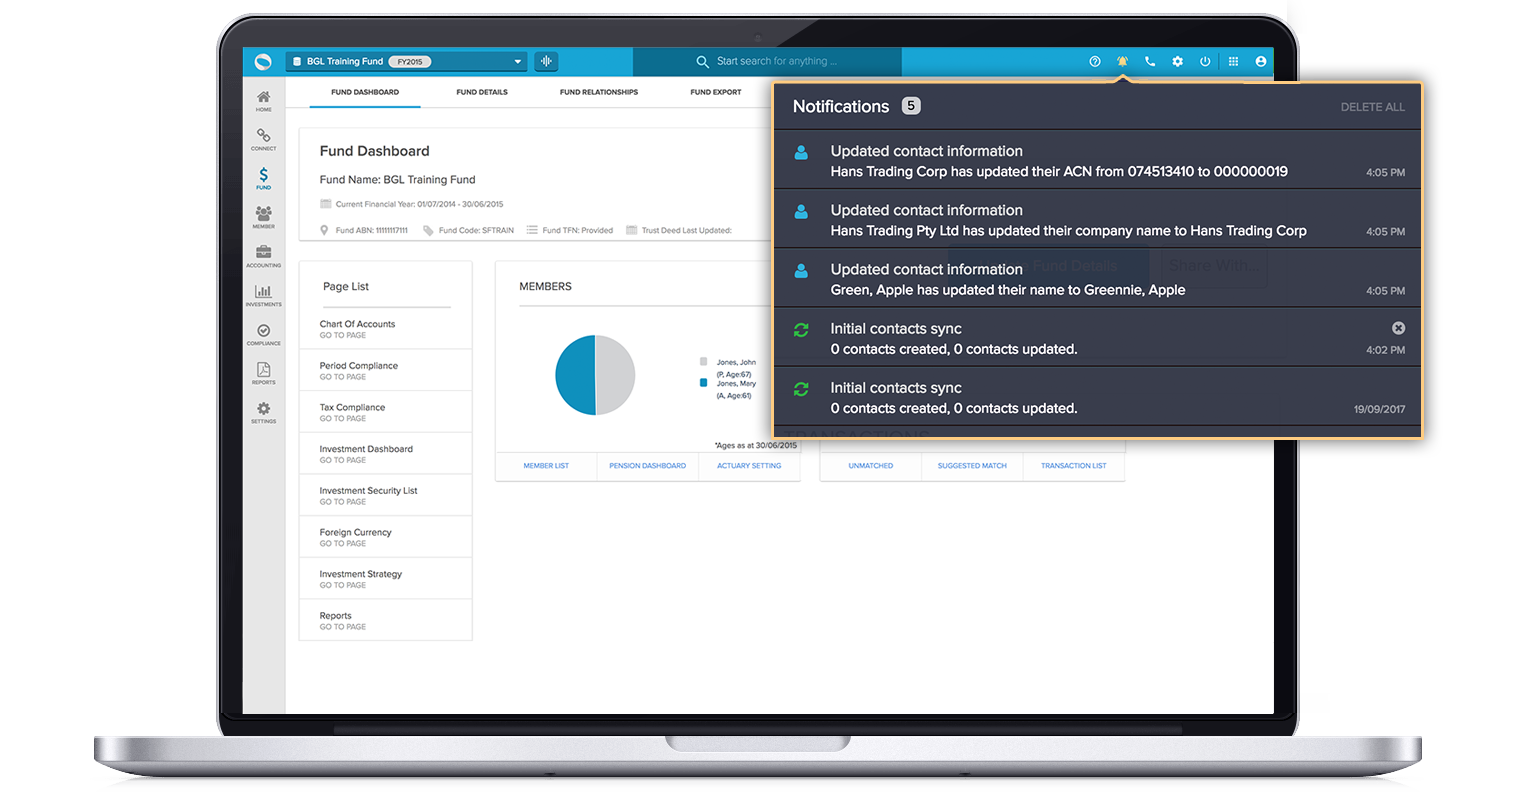This screenshot has height=792, width=1513.
Task: Dismiss the 4:02 PM contacts sync notification
Action: (x=1398, y=328)
